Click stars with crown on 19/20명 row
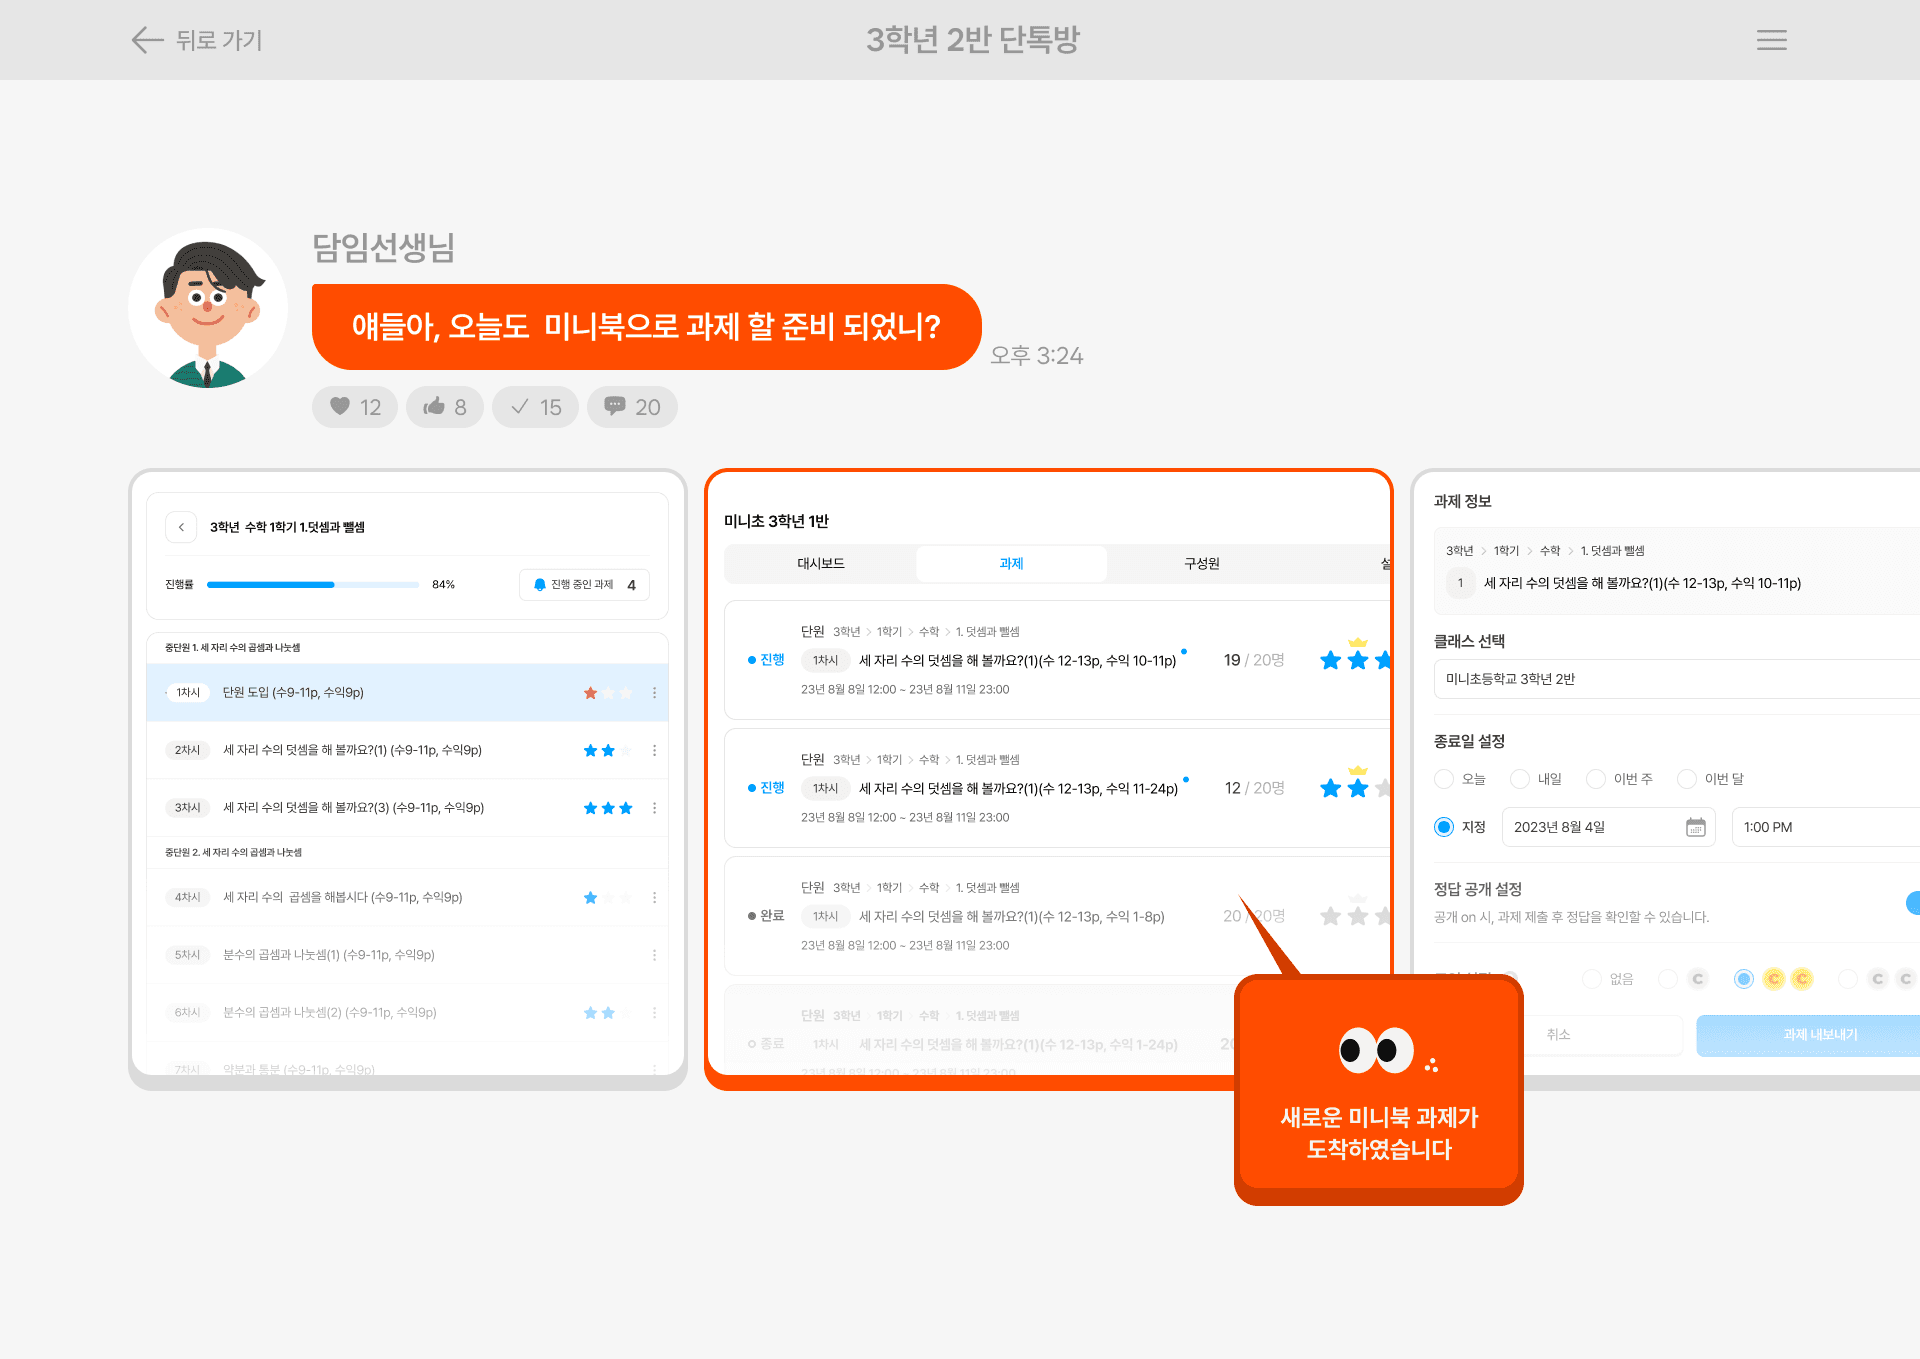 point(1355,657)
